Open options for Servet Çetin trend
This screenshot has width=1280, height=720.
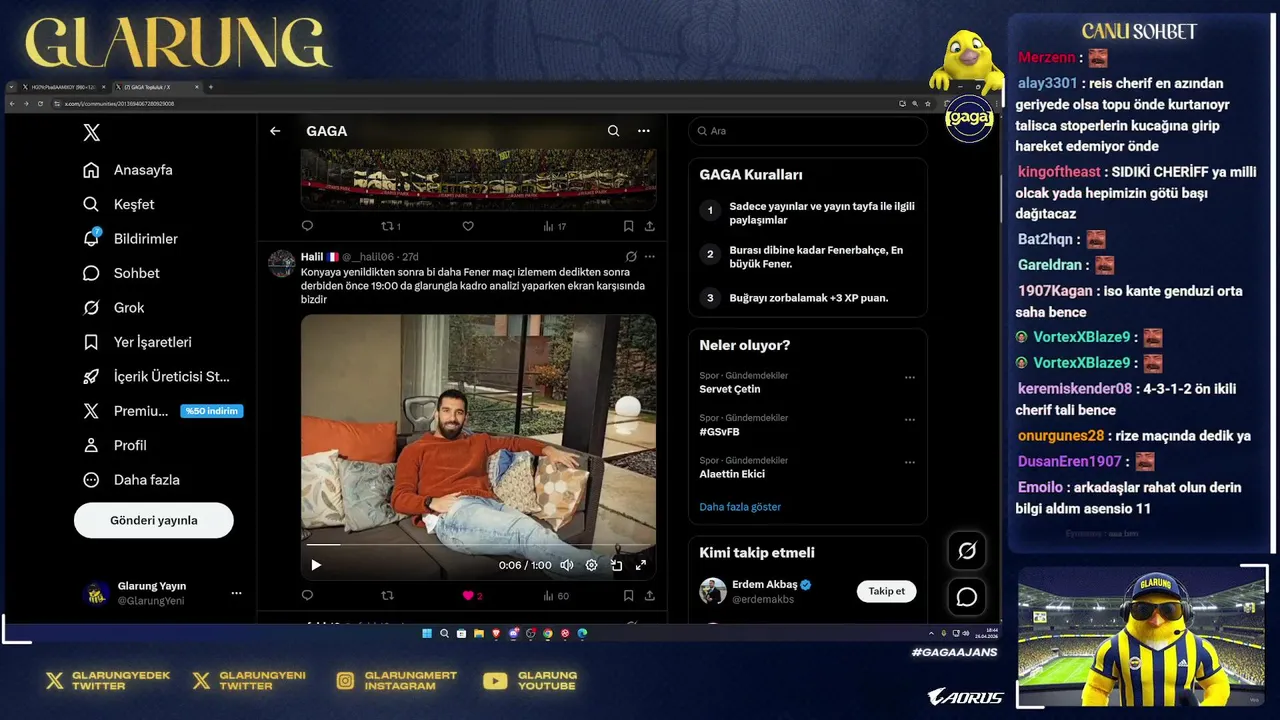coord(910,377)
